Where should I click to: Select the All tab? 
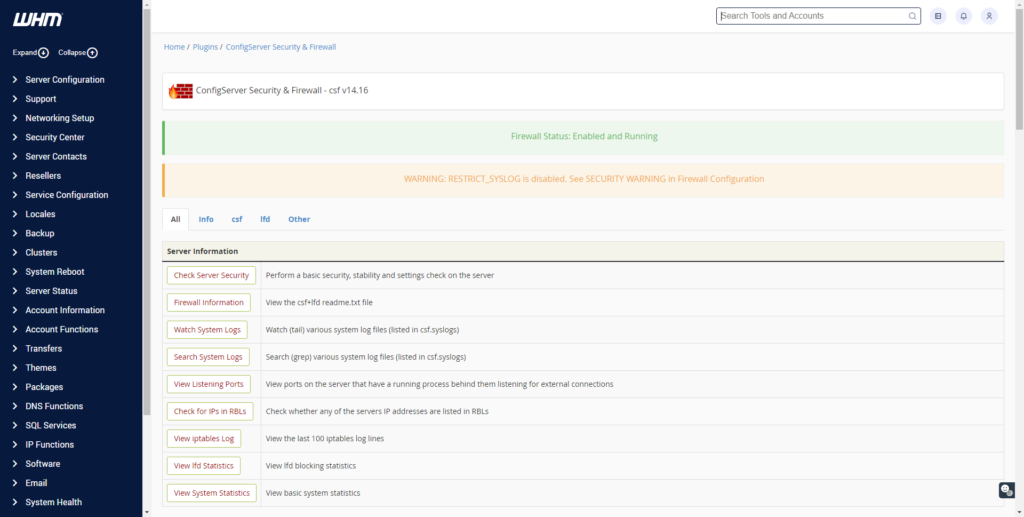click(176, 219)
